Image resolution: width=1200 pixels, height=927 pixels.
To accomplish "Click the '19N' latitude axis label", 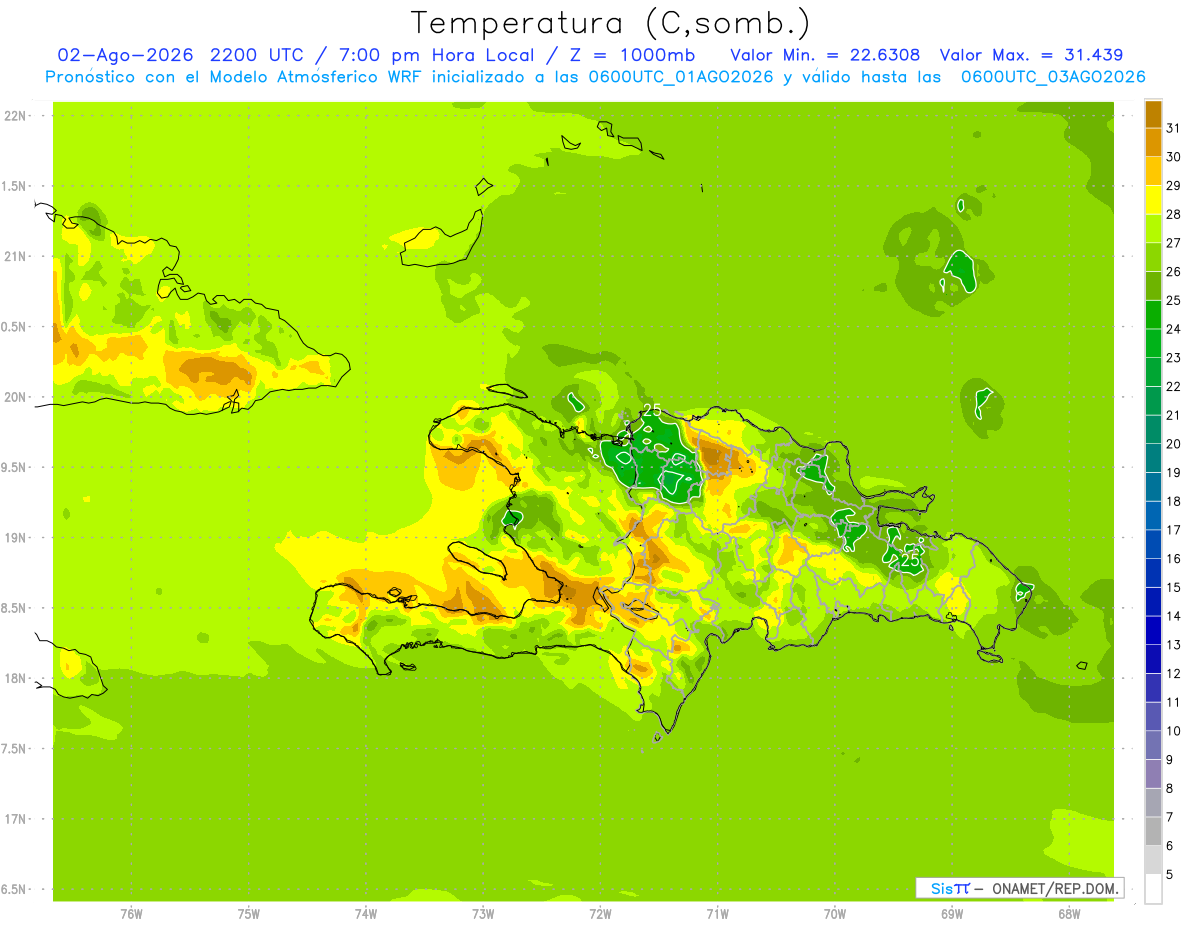I will (x=17, y=537).
